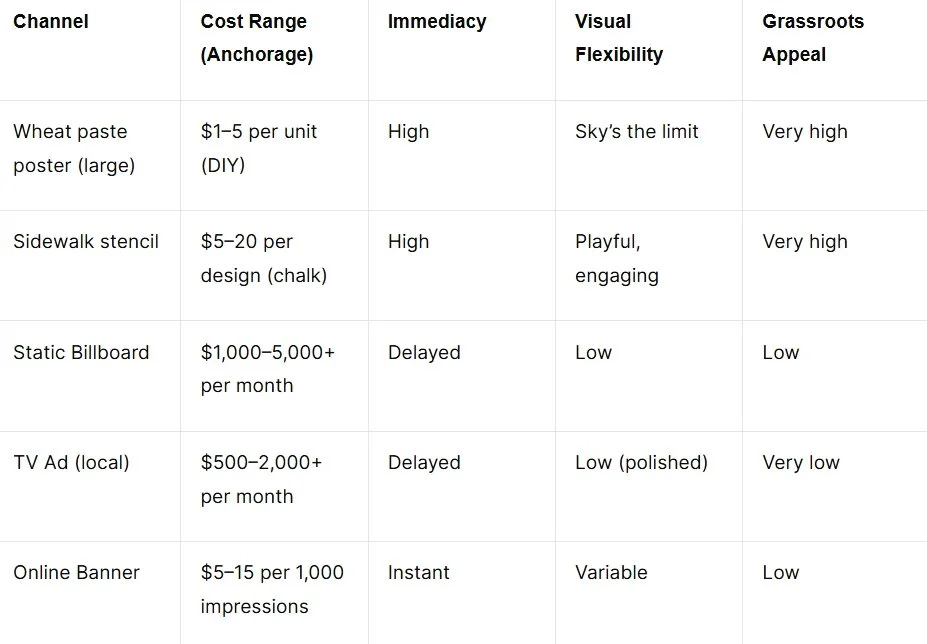Viewport: 927px width, 644px height.
Task: Select the Wheat paste poster cell
Action: pyautogui.click(x=74, y=148)
